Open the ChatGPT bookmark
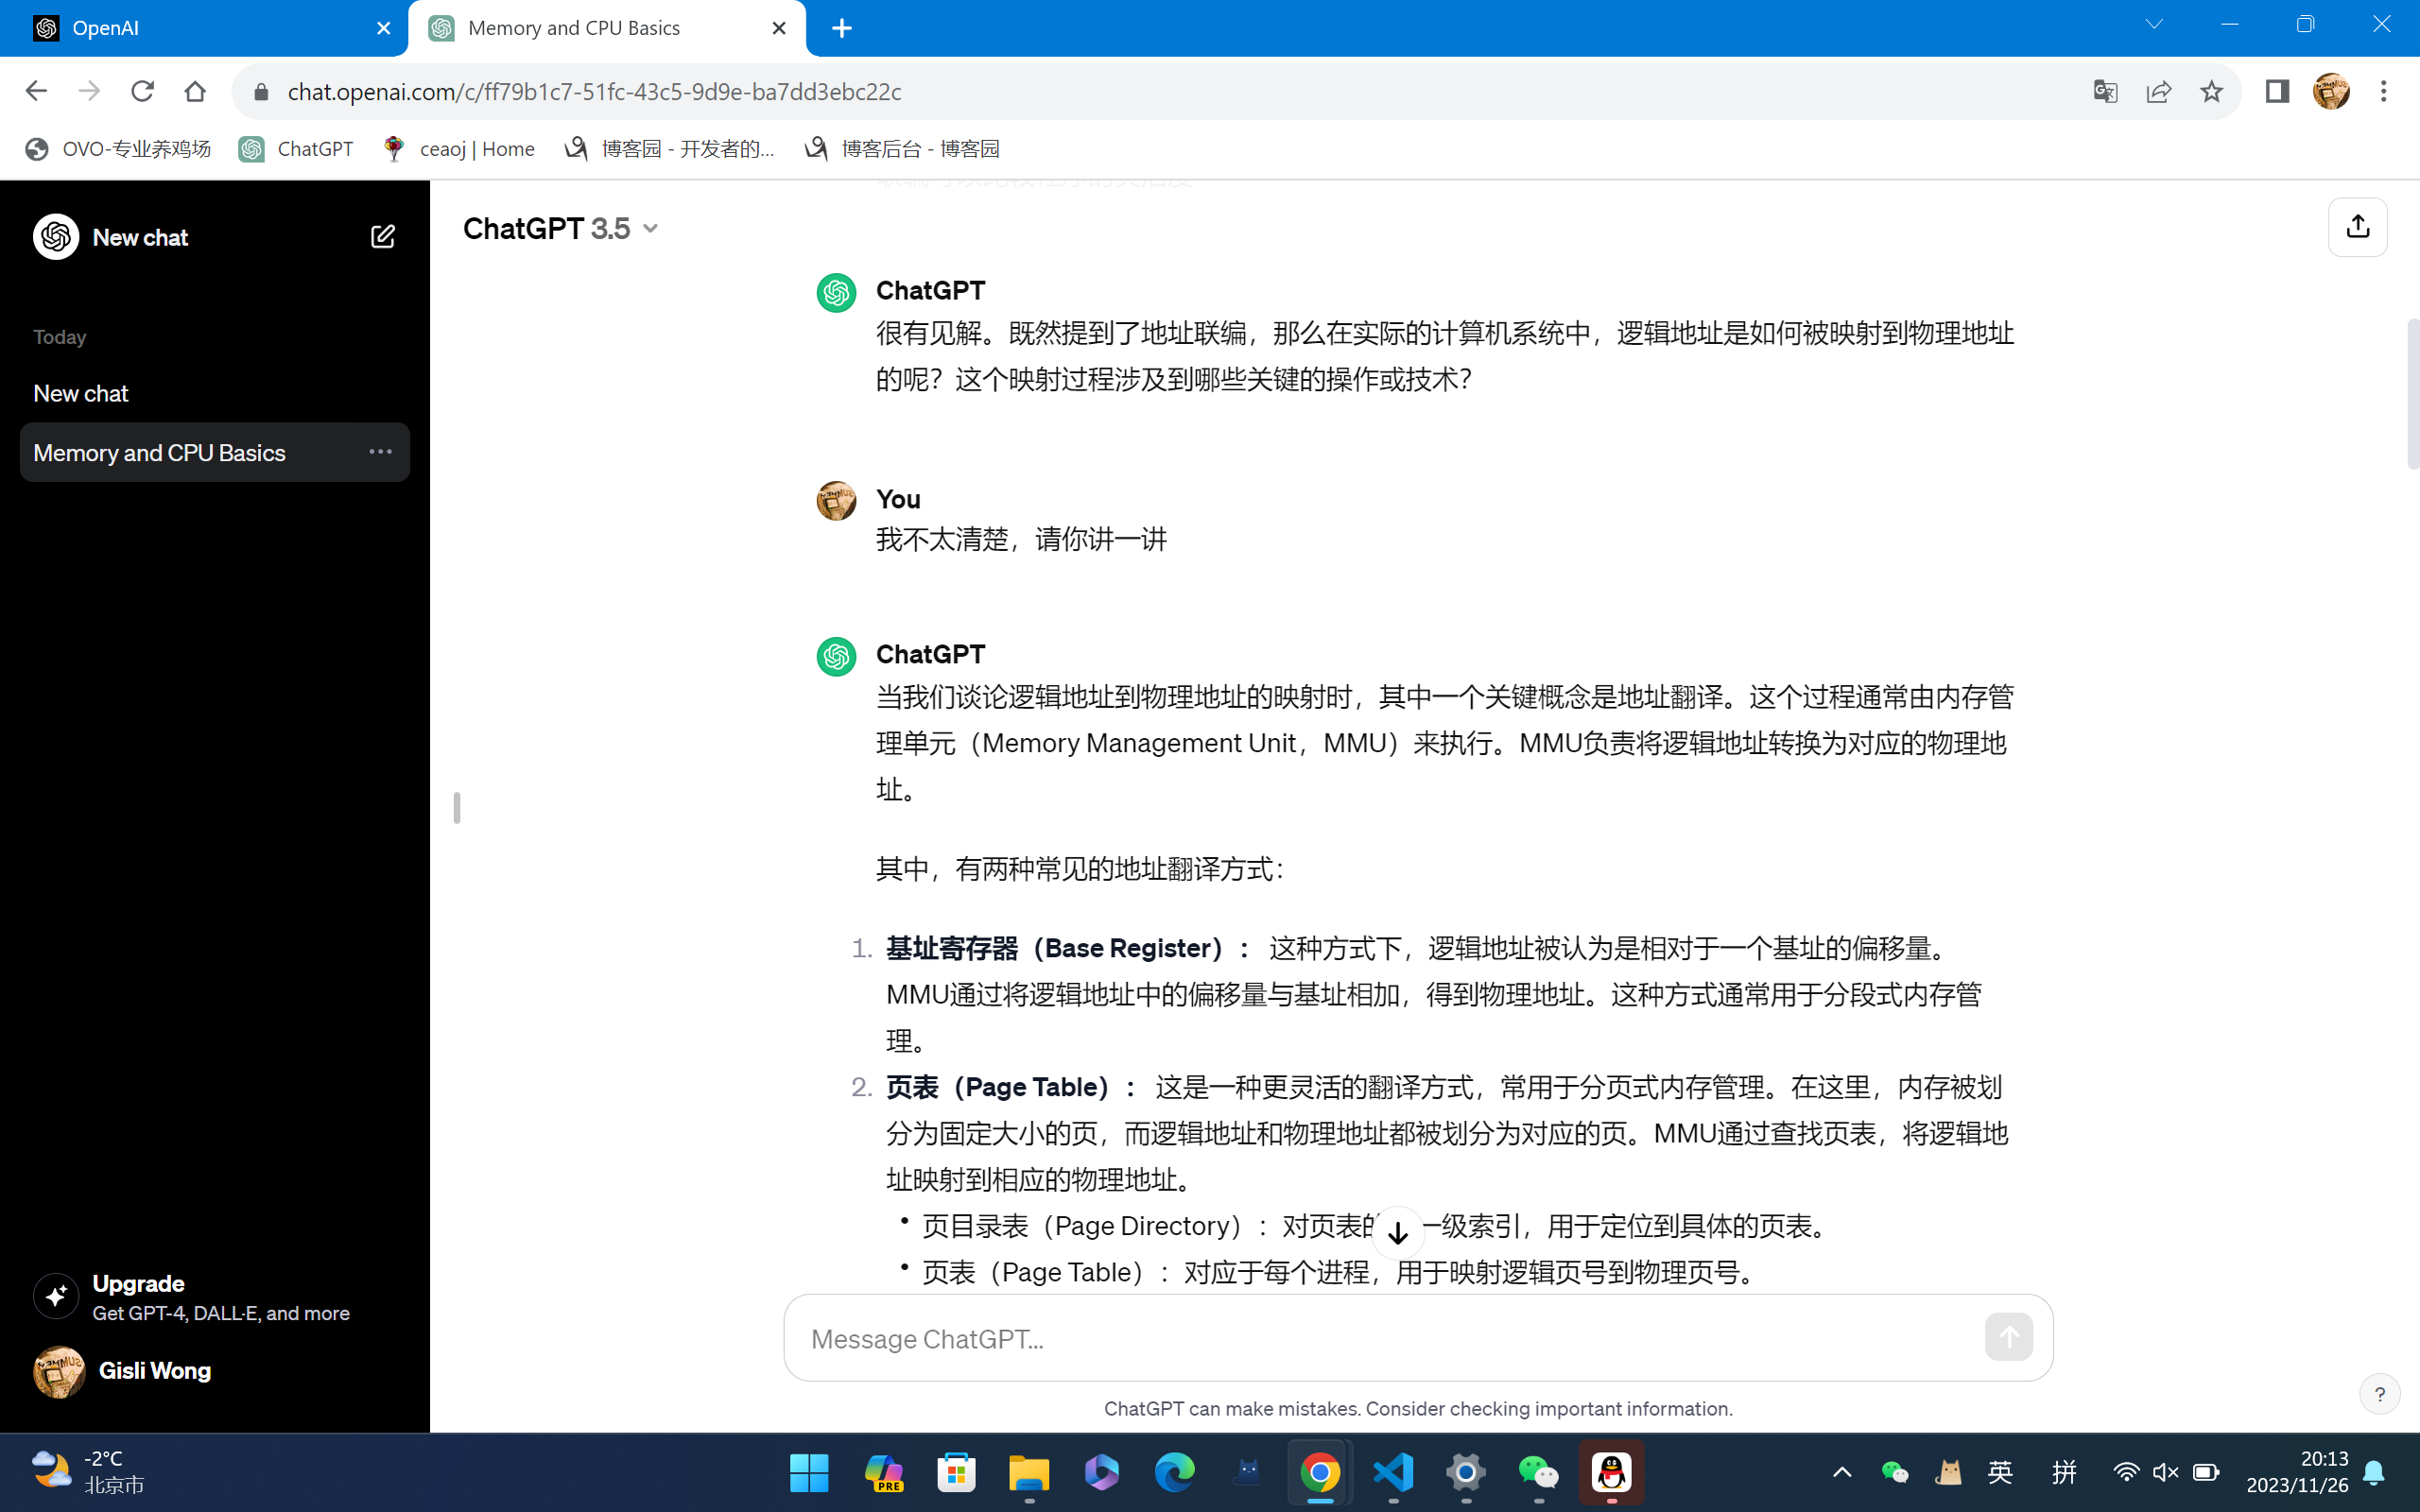 point(296,149)
